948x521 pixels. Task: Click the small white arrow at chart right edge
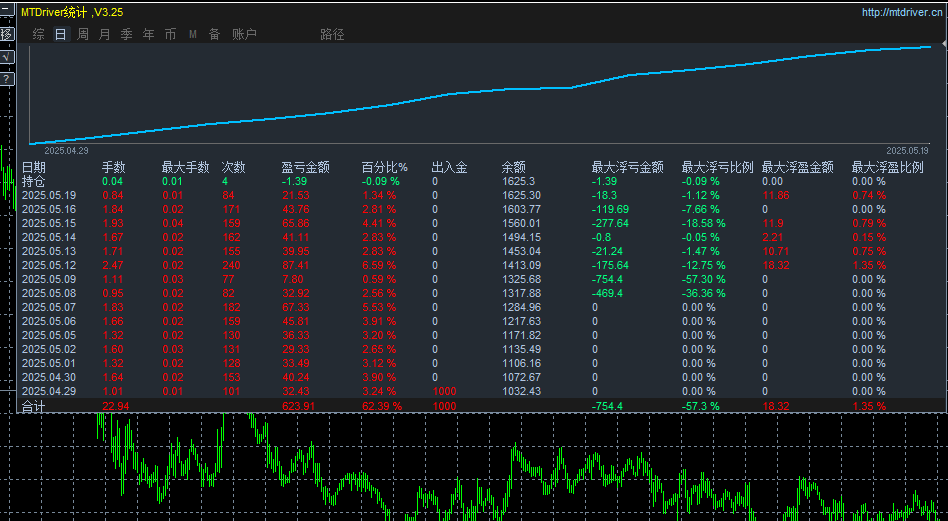click(944, 45)
